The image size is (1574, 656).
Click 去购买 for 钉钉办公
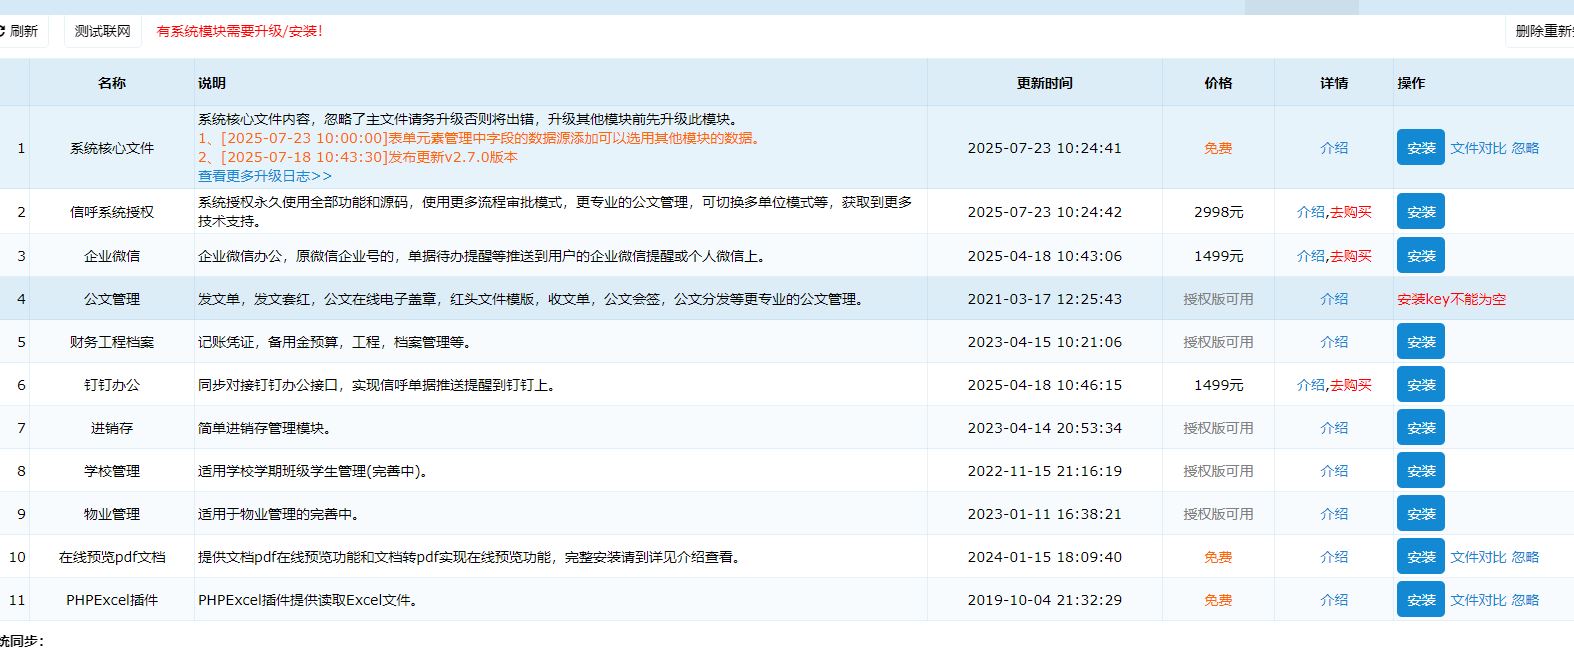(x=1350, y=385)
